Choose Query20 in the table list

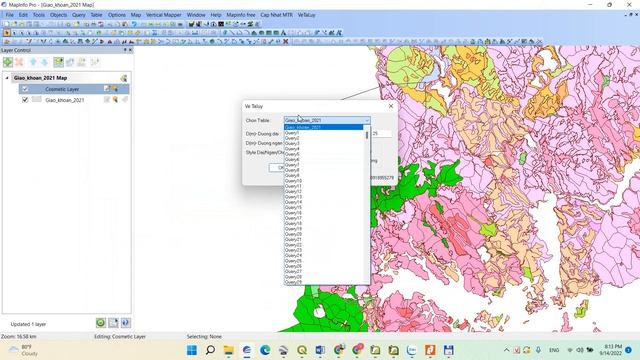324,234
